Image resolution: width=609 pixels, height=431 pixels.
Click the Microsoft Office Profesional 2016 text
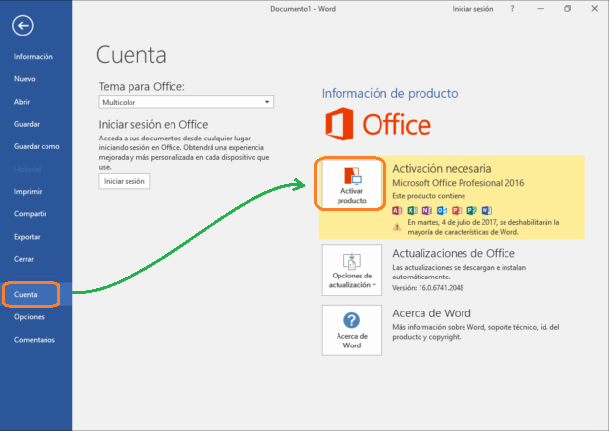coord(458,183)
